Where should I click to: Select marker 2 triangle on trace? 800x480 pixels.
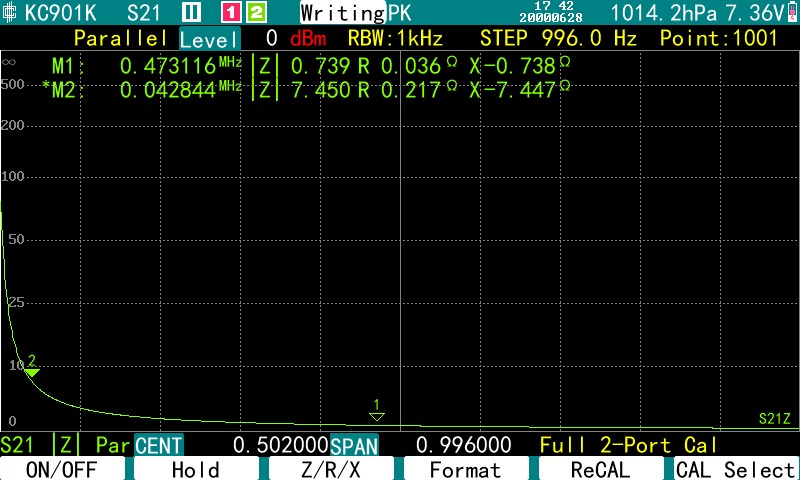pos(32,372)
